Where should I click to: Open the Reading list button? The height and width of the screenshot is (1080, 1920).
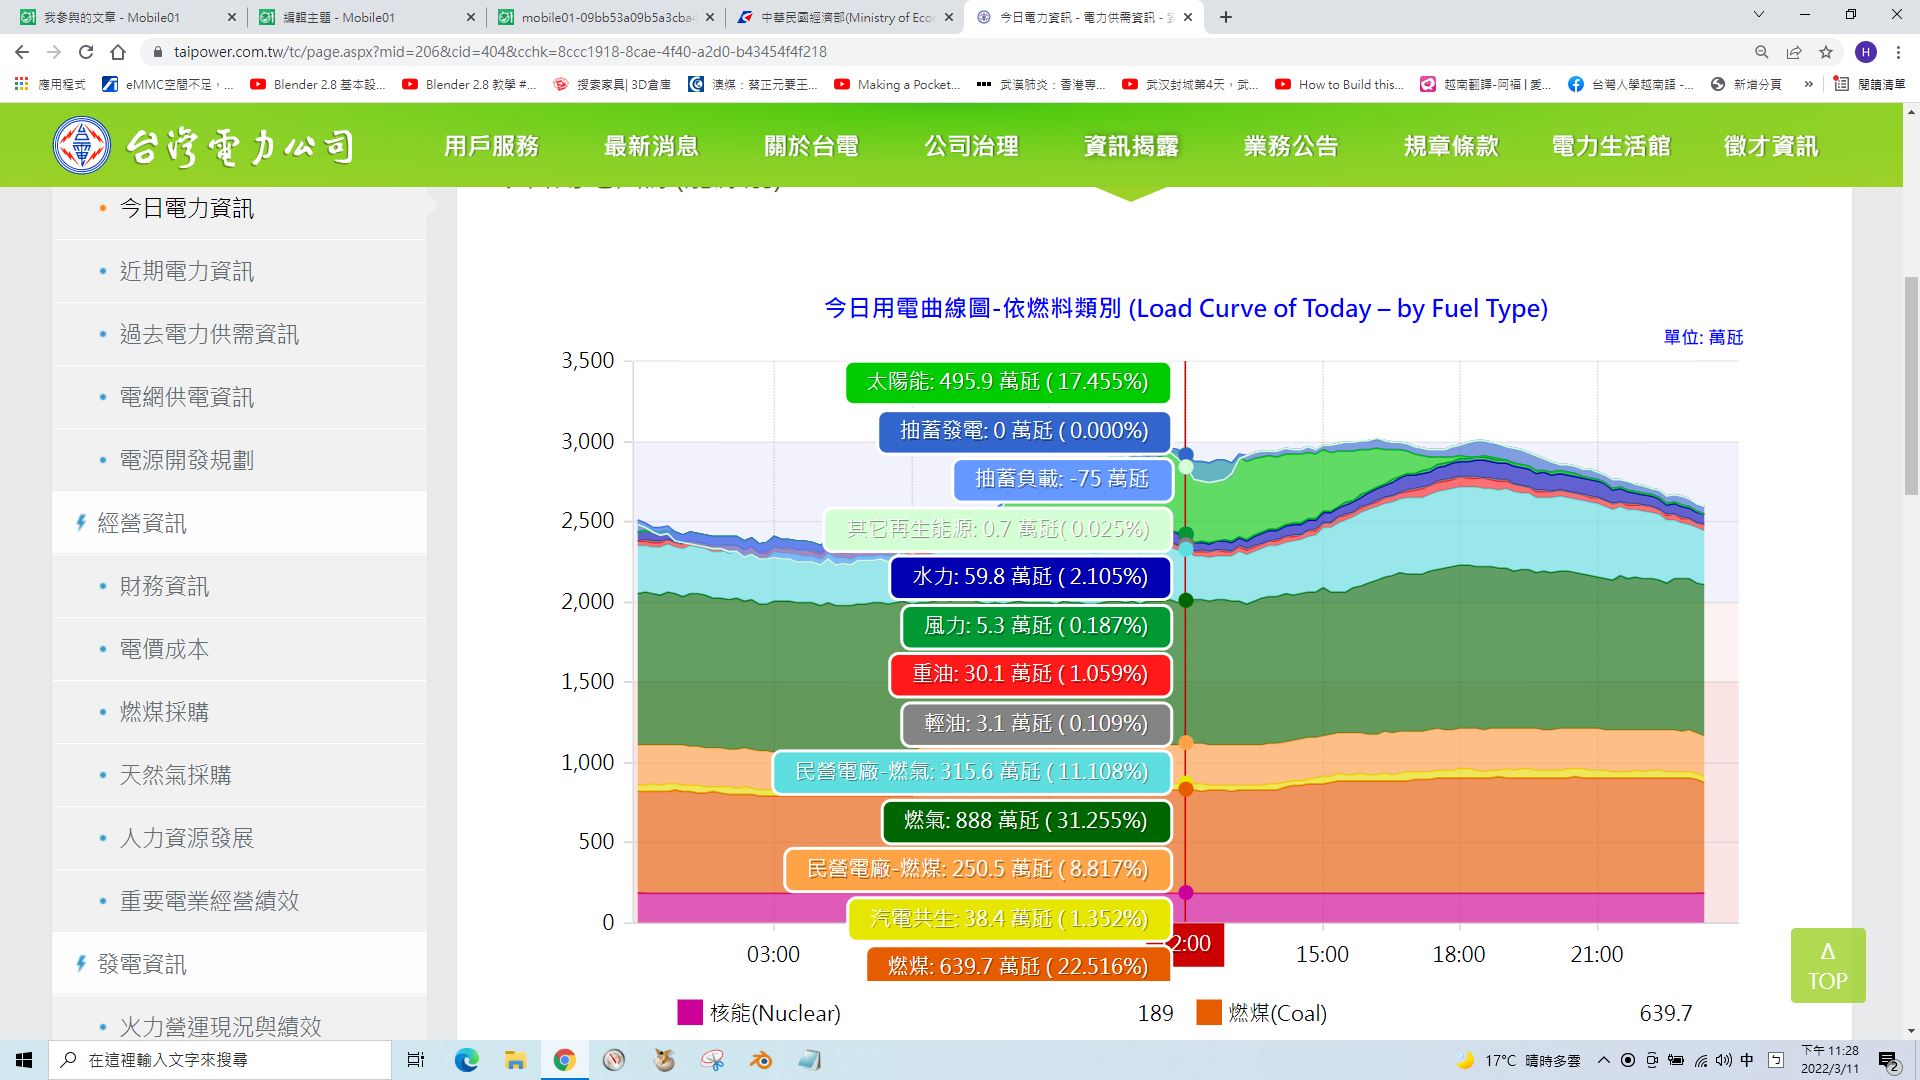click(x=1870, y=85)
